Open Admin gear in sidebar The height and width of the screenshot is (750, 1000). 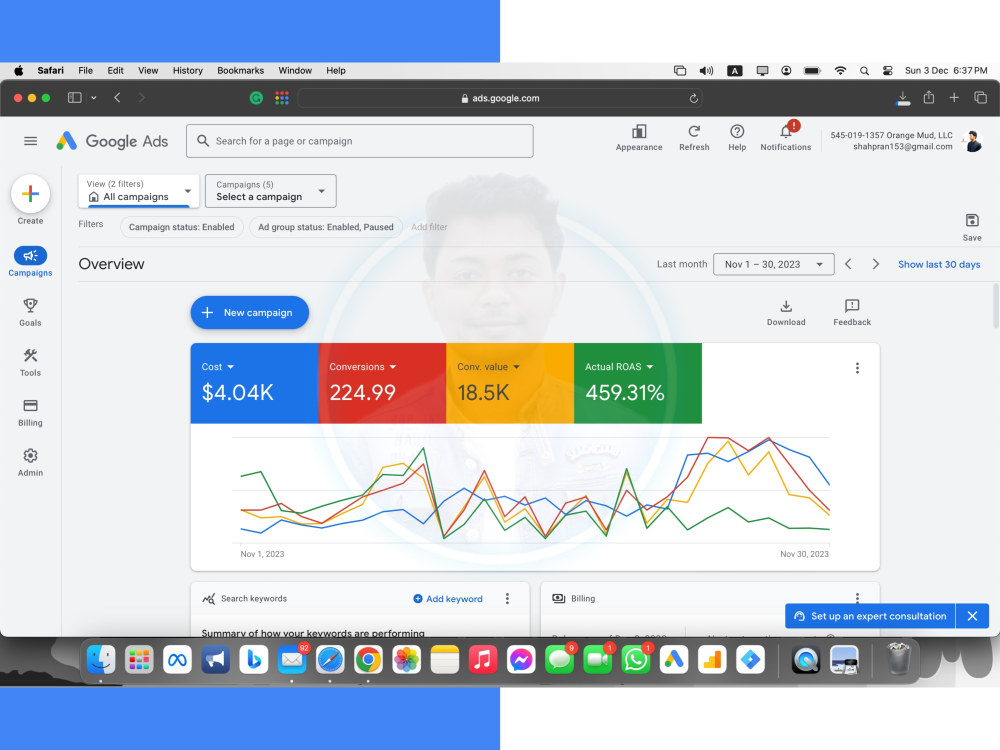pyautogui.click(x=30, y=462)
